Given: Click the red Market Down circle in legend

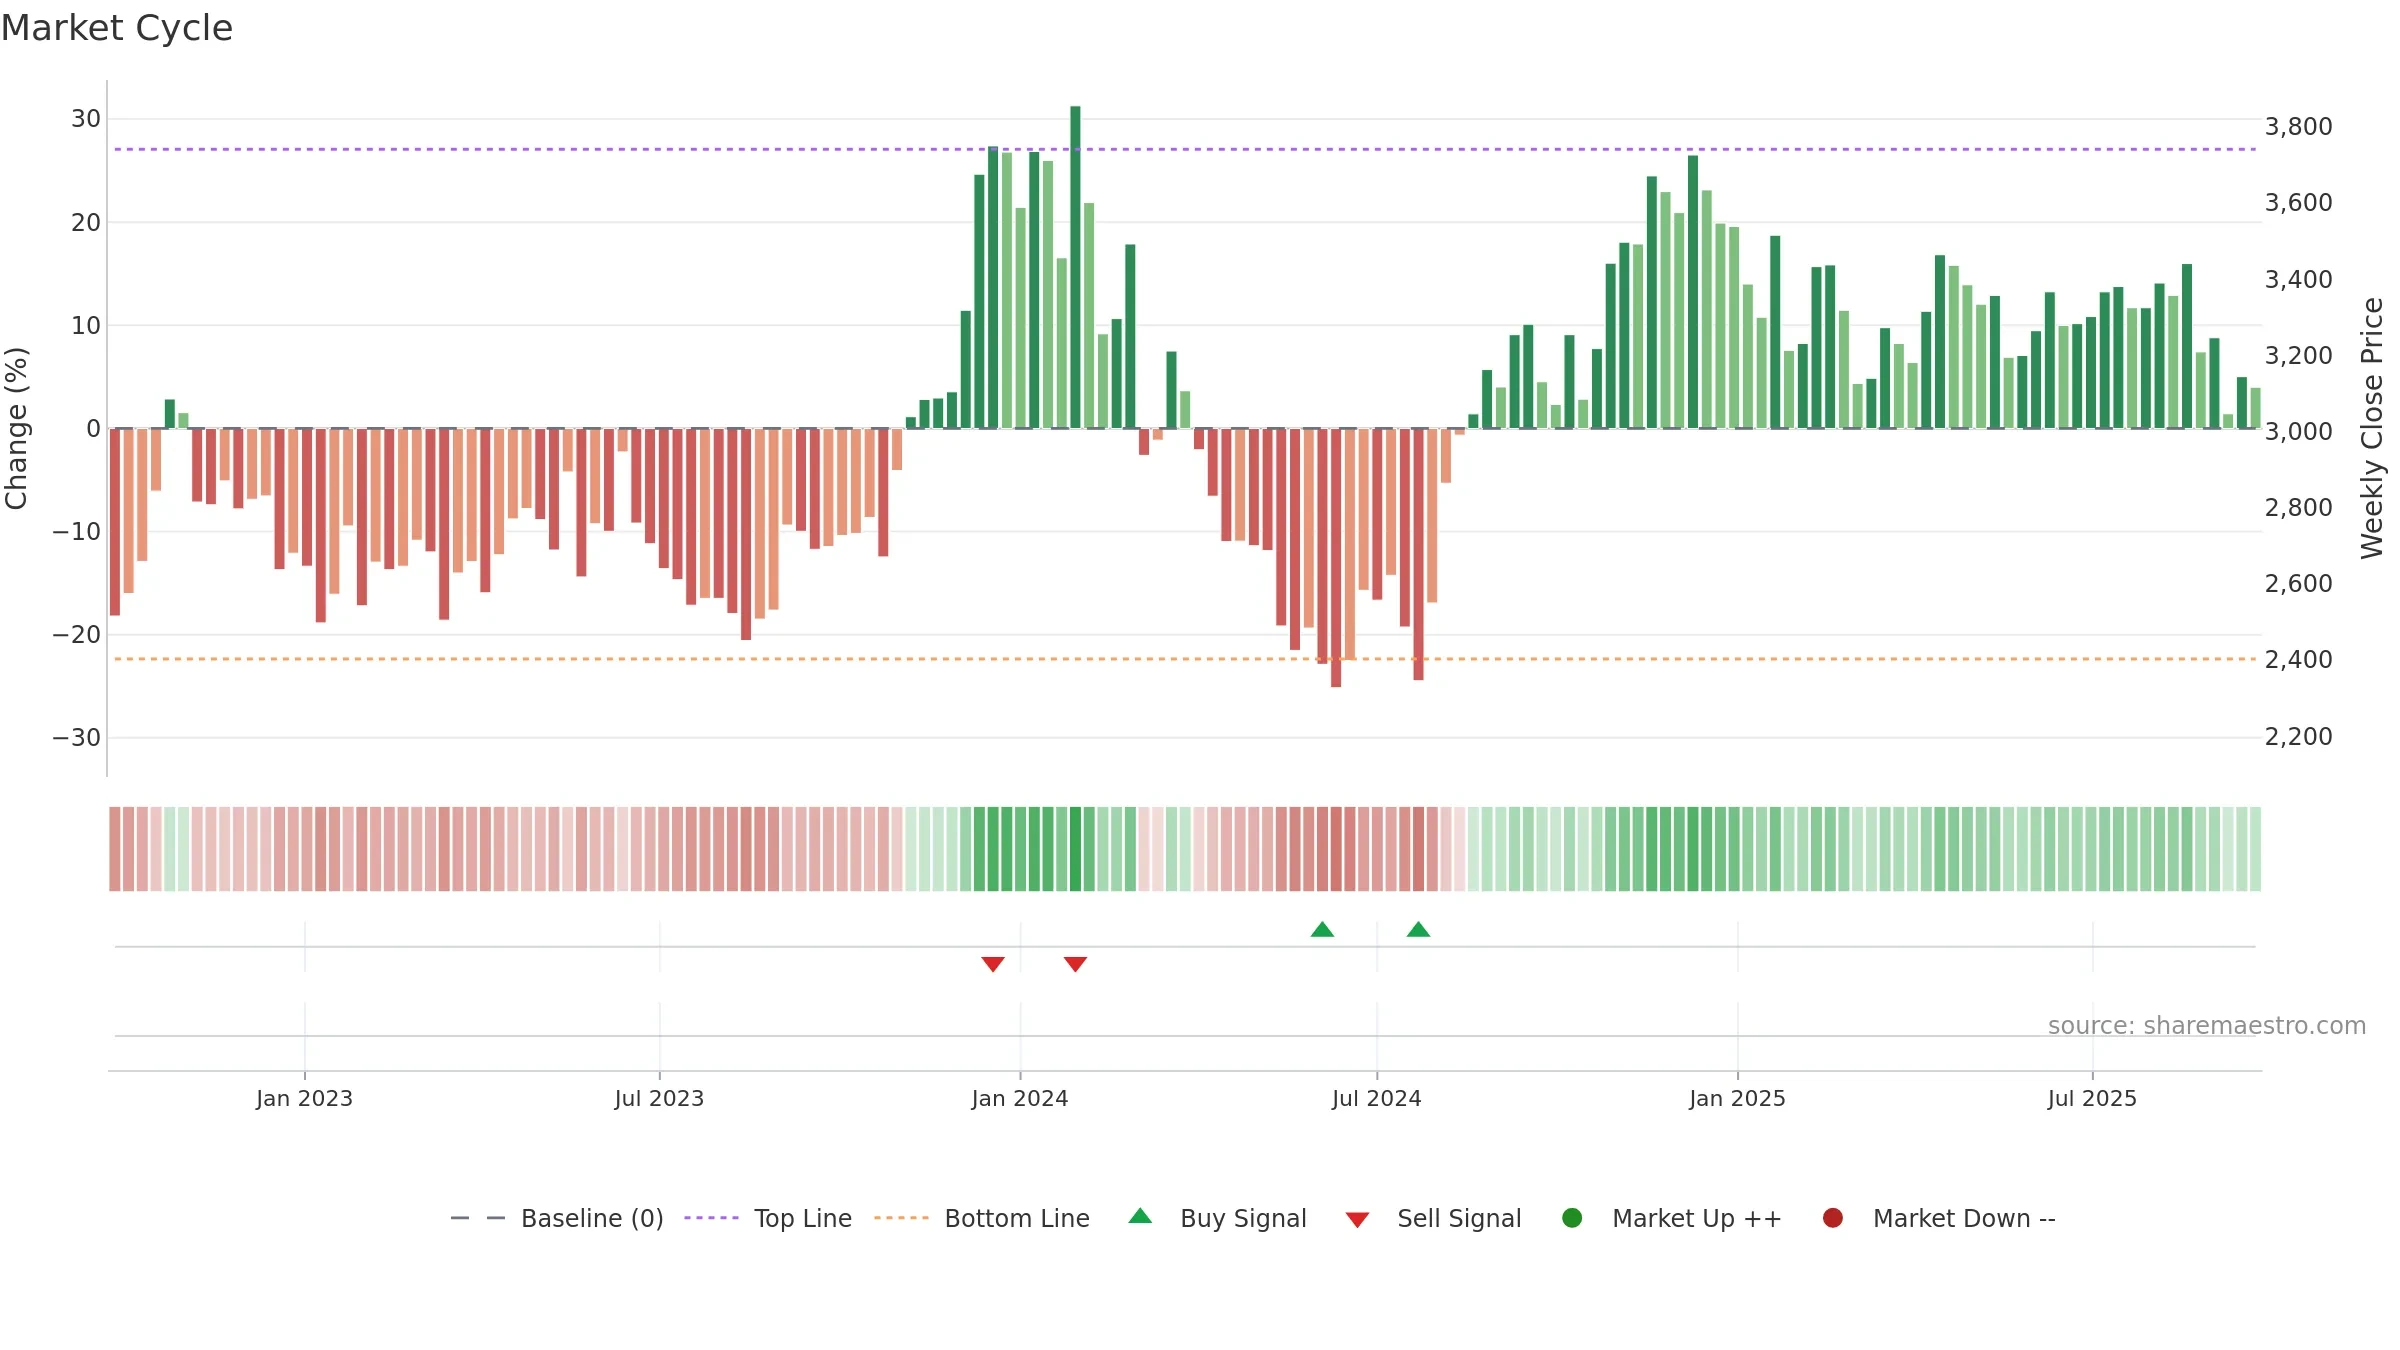Looking at the screenshot, I should [1833, 1218].
